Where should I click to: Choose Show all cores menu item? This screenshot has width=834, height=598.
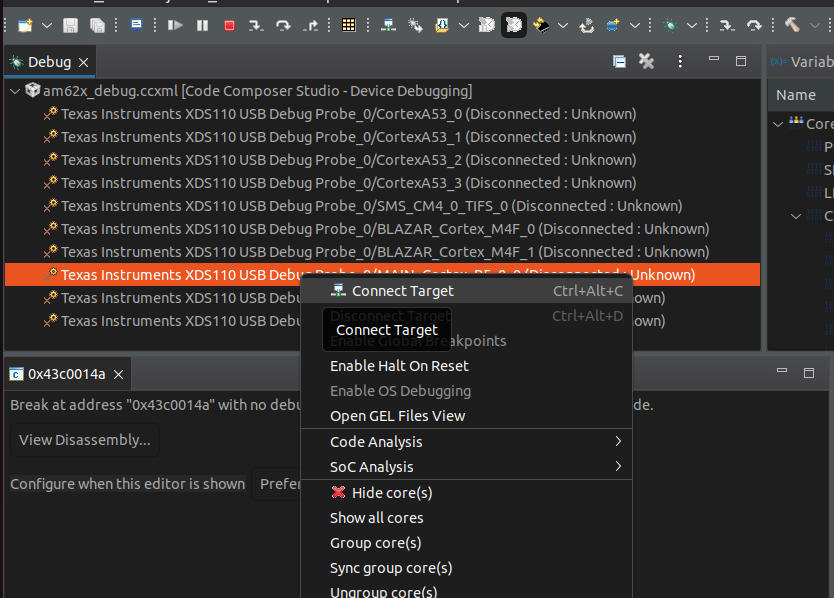[x=466, y=518]
